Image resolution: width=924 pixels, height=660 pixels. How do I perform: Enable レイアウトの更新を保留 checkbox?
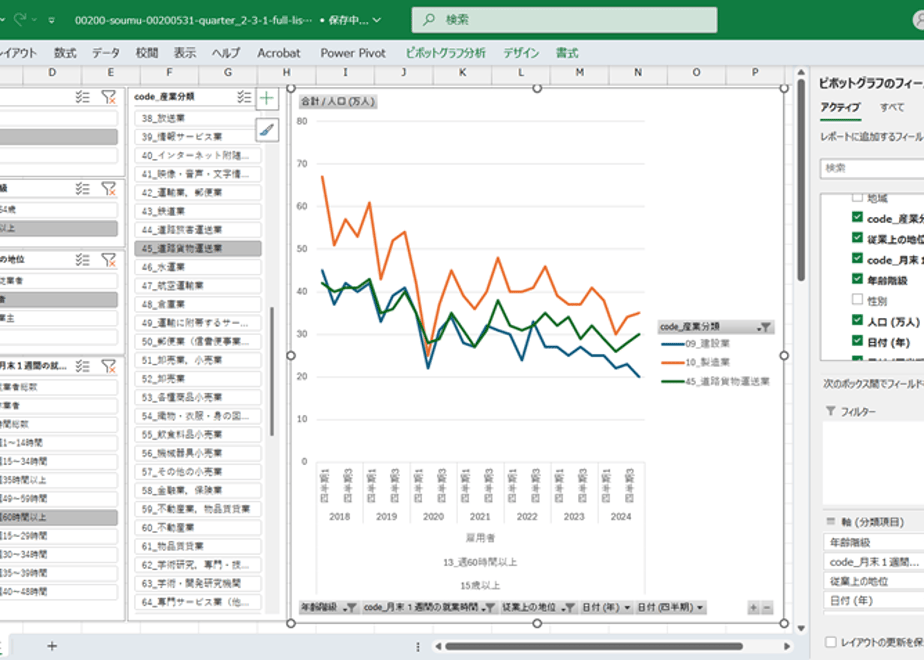tap(831, 642)
